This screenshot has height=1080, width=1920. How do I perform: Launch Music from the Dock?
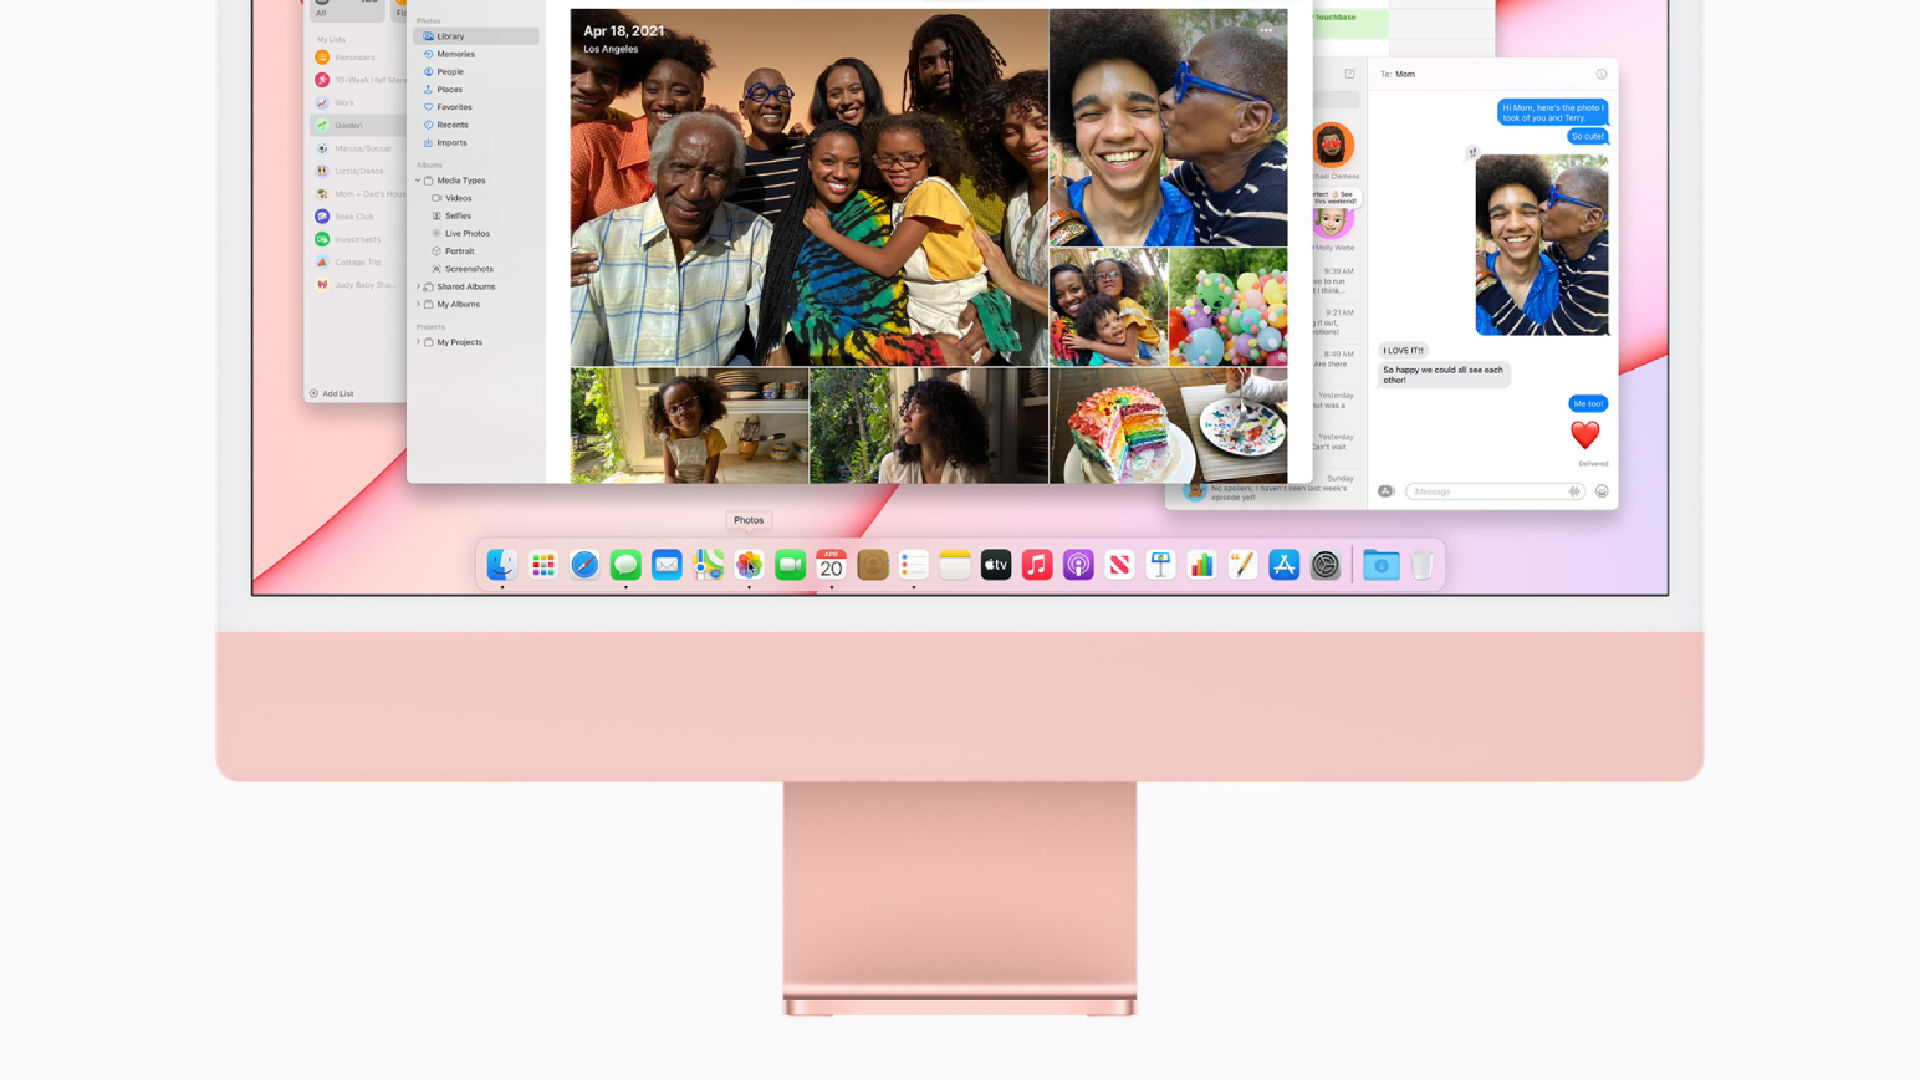click(x=1037, y=565)
